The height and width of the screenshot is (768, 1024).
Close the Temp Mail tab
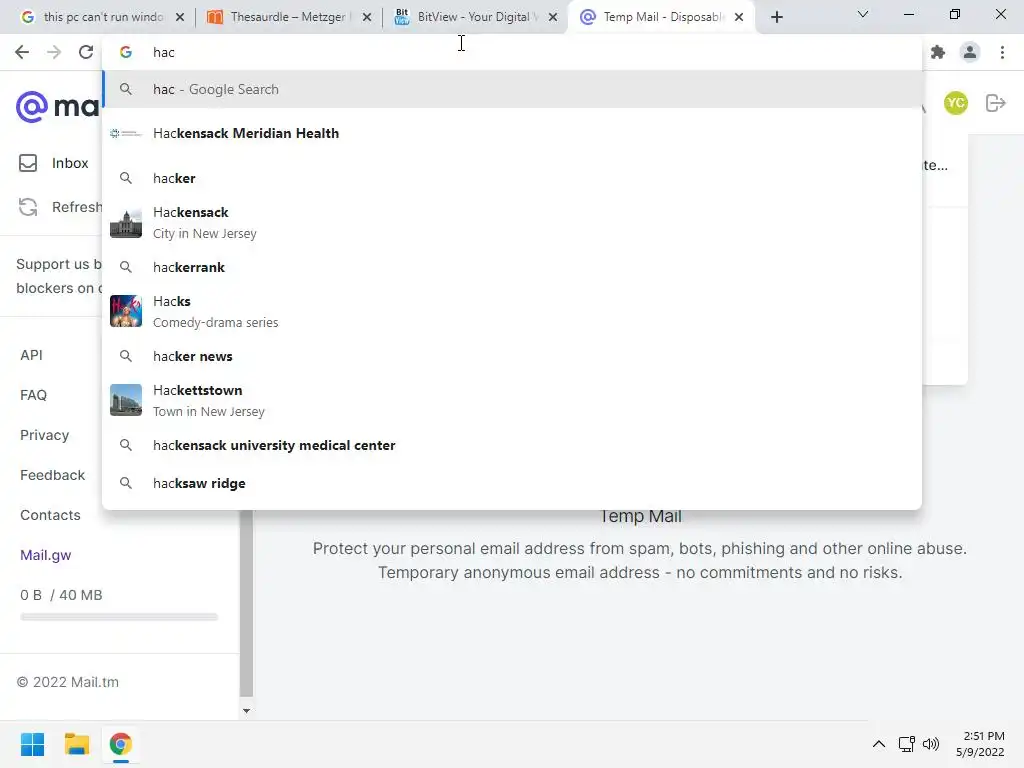[x=739, y=17]
